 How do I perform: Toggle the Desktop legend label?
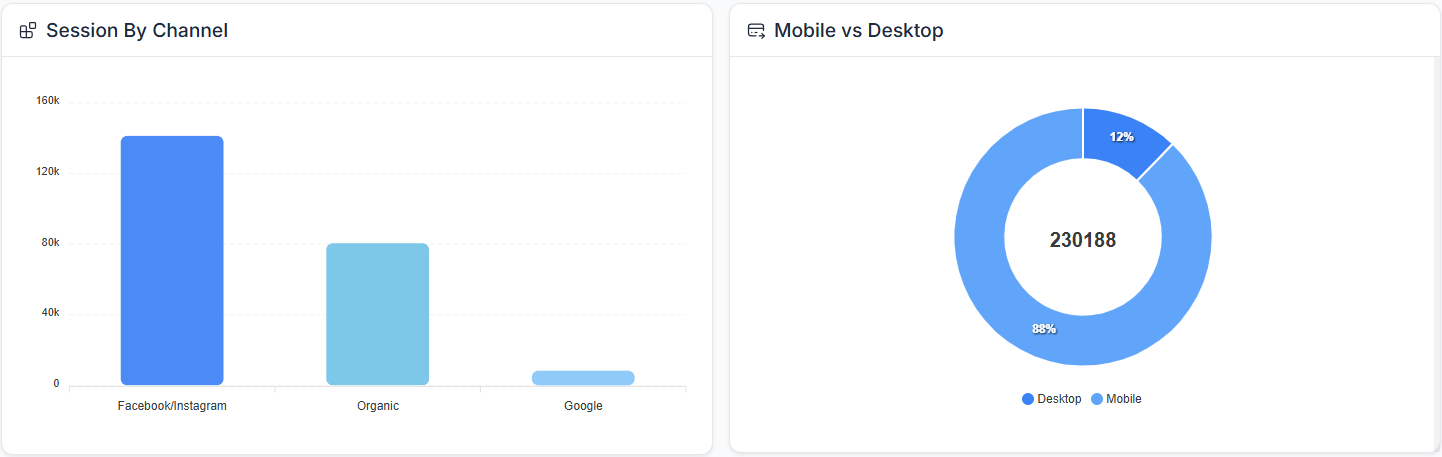pos(1059,399)
